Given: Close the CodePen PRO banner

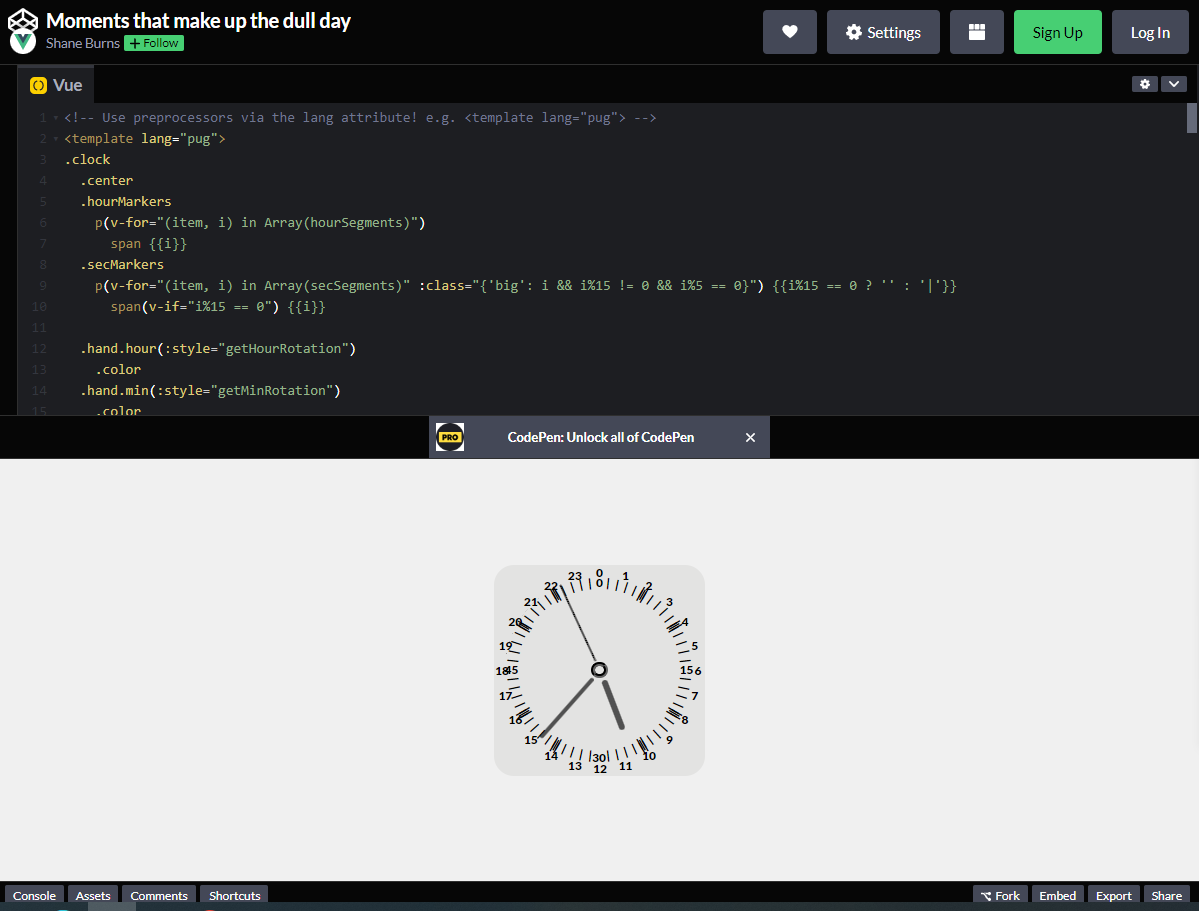Looking at the screenshot, I should point(750,437).
